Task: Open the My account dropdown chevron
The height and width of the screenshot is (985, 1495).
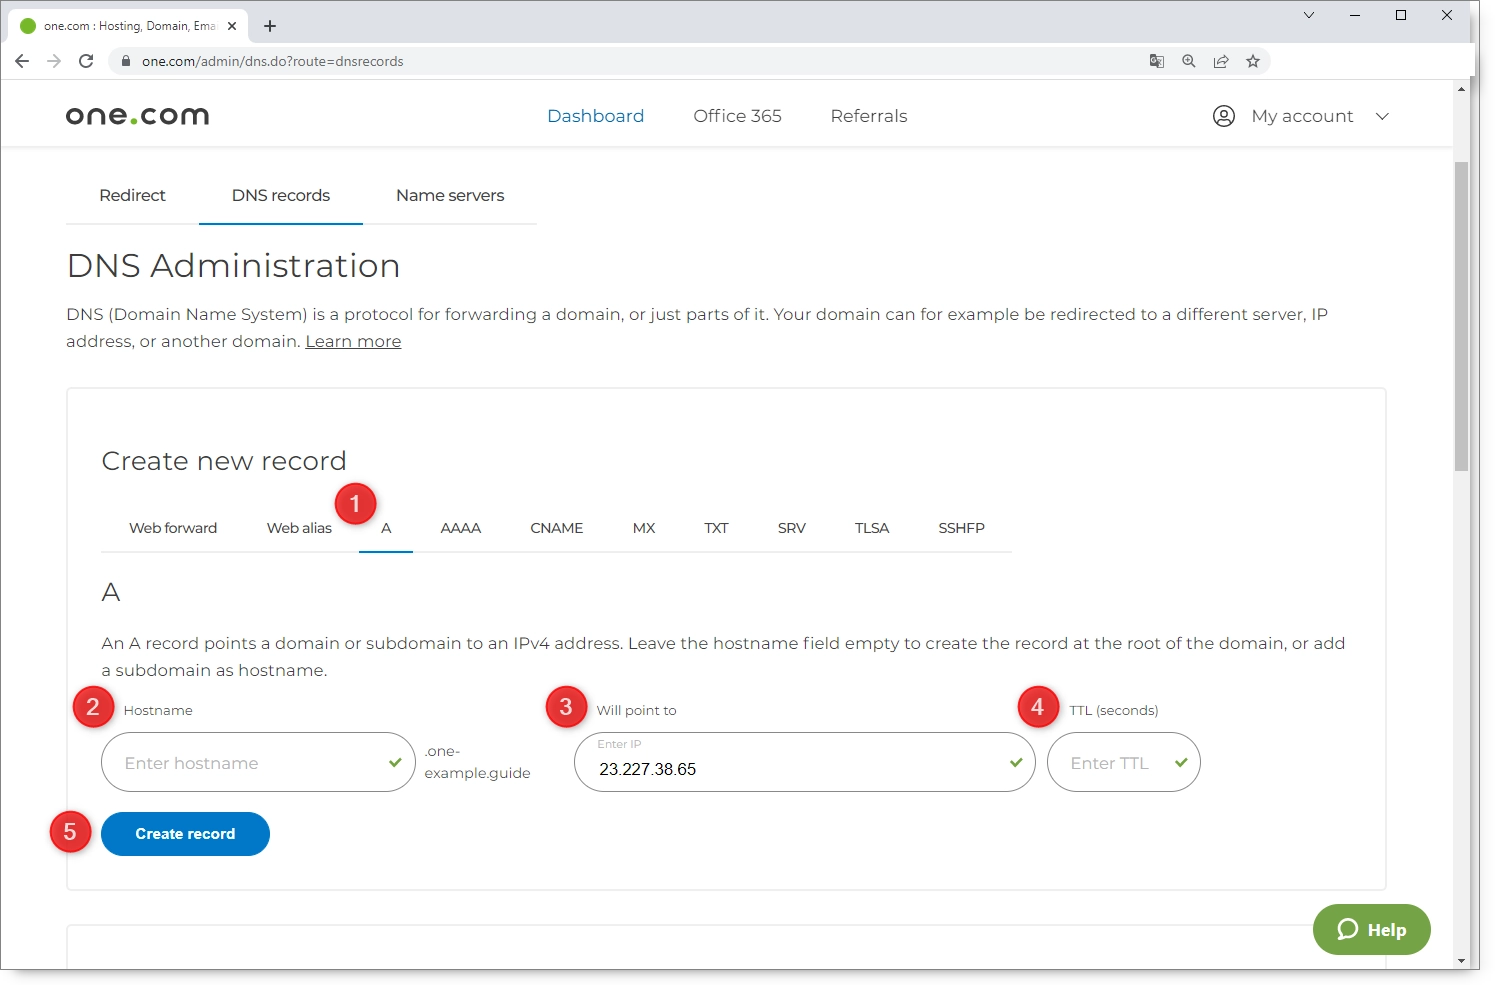Action: (x=1383, y=116)
